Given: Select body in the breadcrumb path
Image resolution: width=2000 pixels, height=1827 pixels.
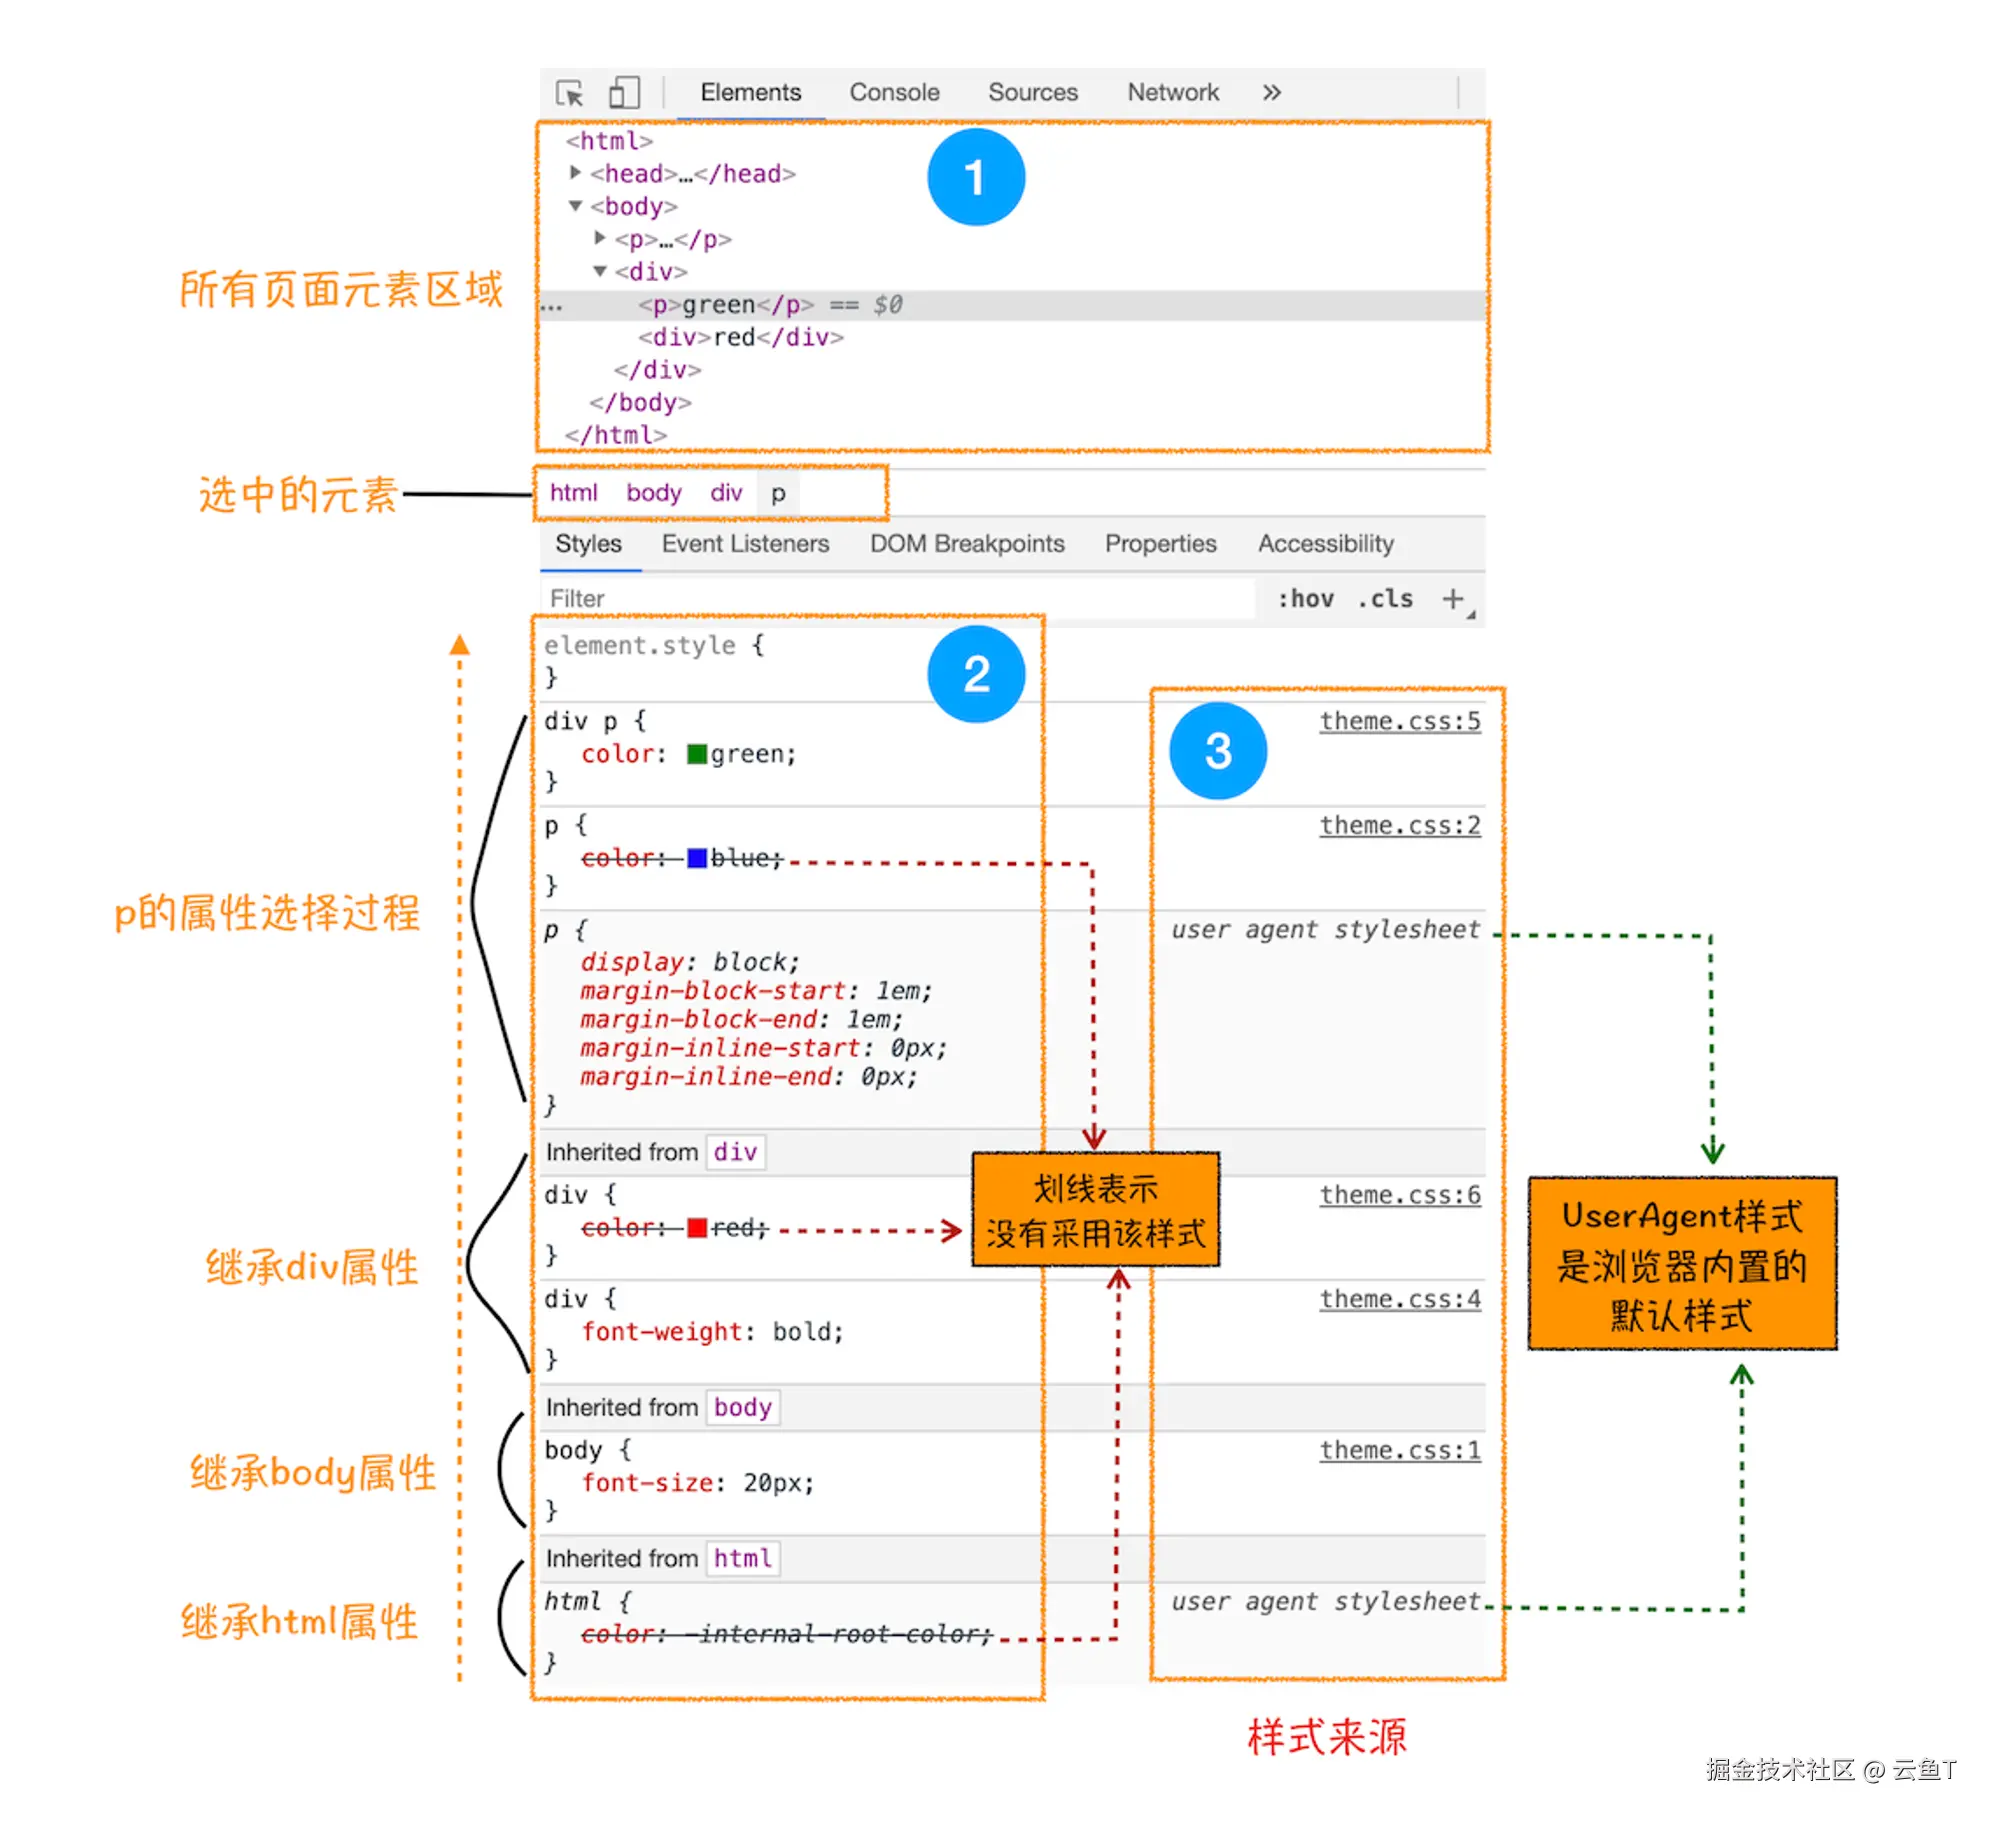Looking at the screenshot, I should pos(653,493).
